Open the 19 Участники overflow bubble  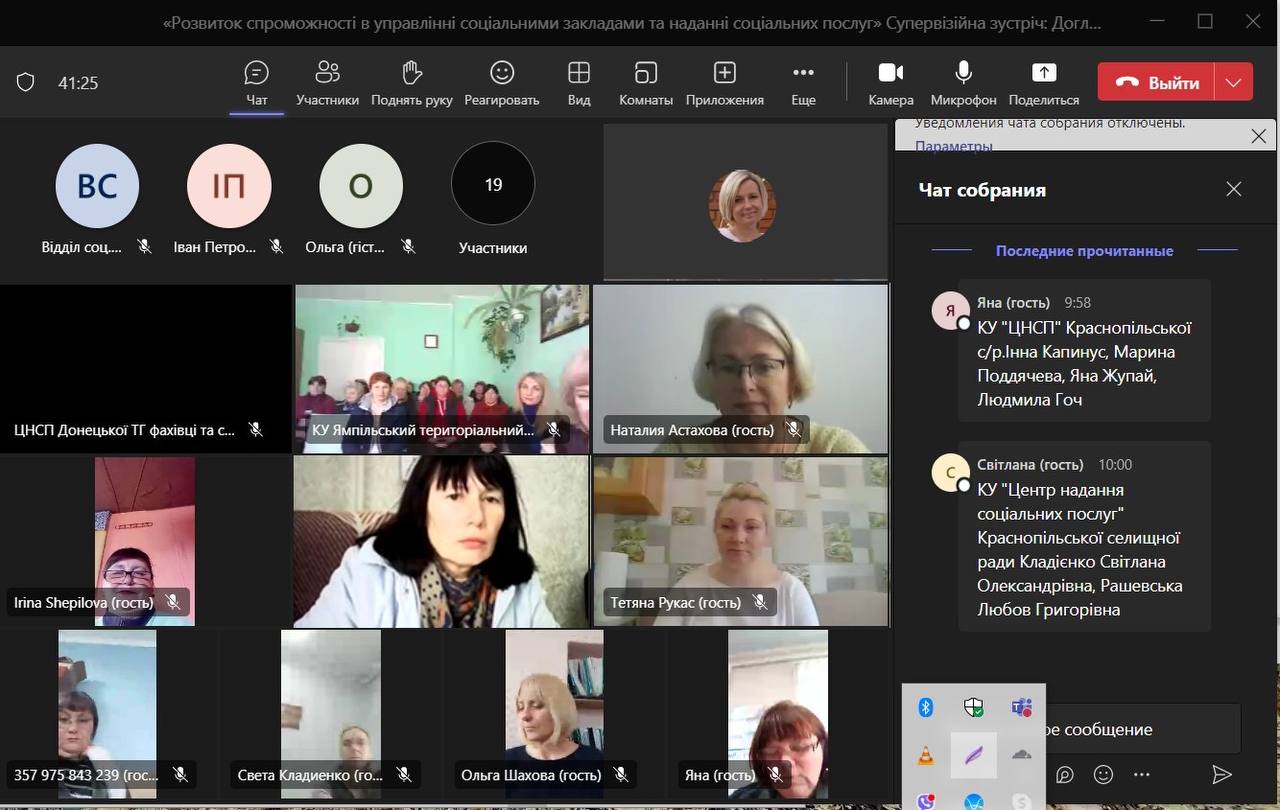click(493, 184)
